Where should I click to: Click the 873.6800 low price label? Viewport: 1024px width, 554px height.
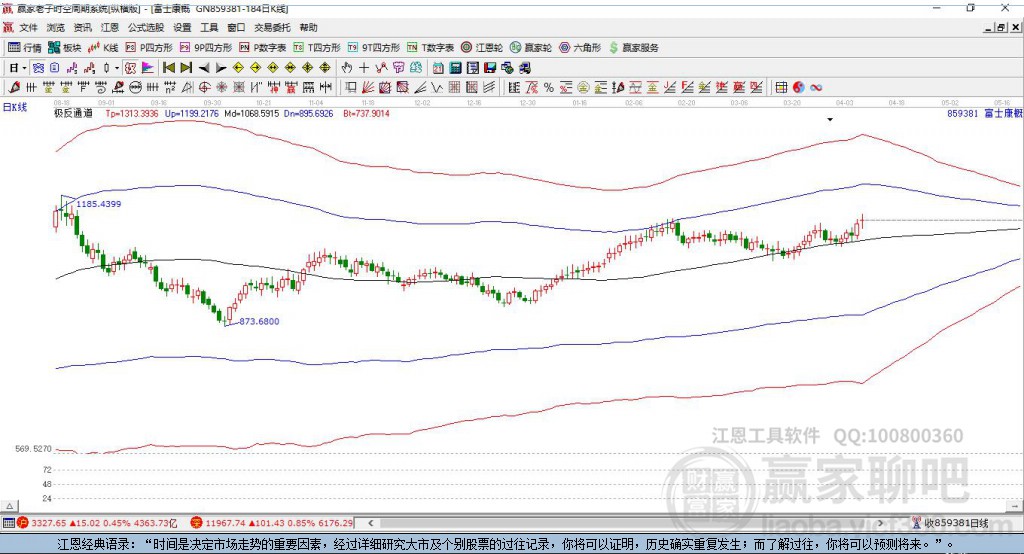coord(259,321)
